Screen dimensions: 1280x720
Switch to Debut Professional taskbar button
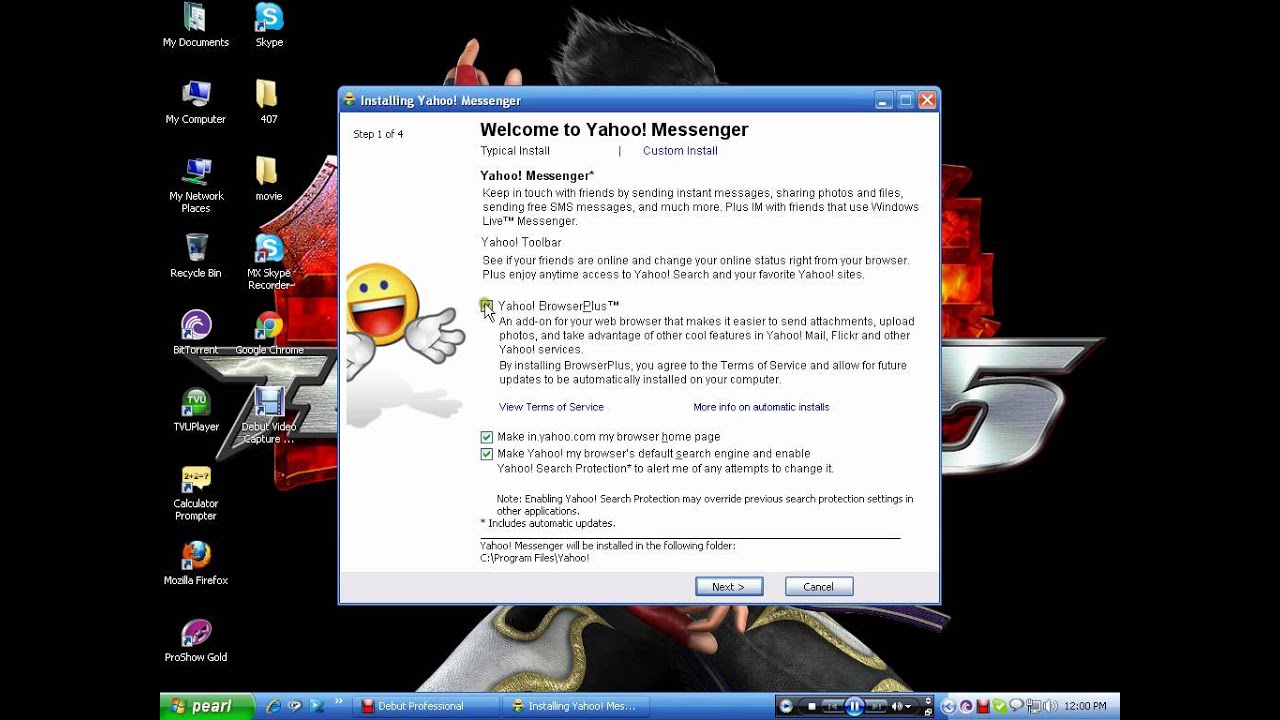tap(428, 706)
